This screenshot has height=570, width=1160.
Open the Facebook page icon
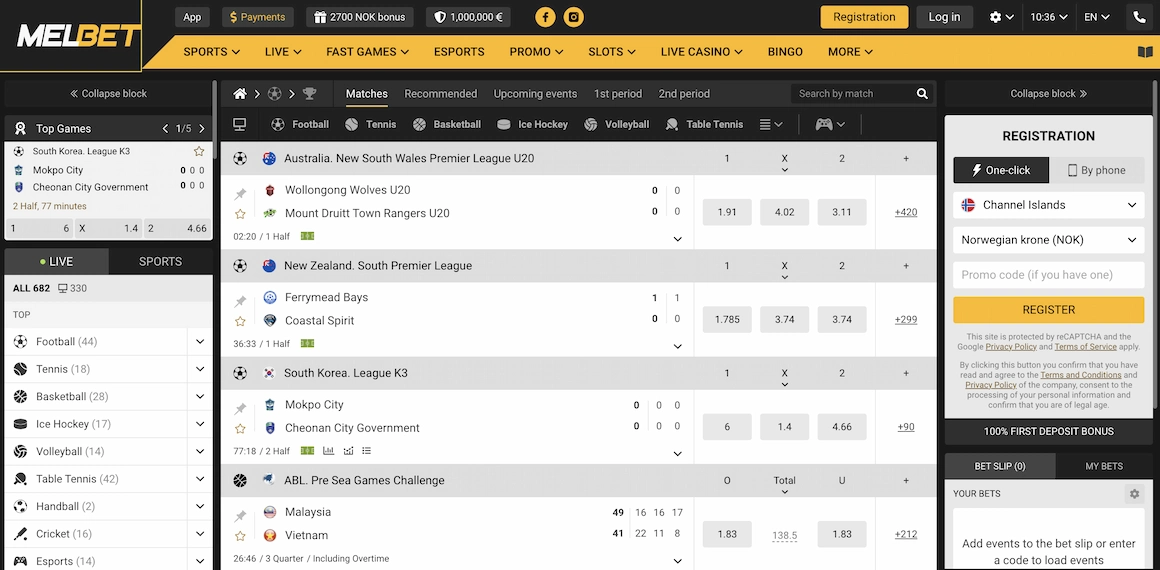point(545,17)
